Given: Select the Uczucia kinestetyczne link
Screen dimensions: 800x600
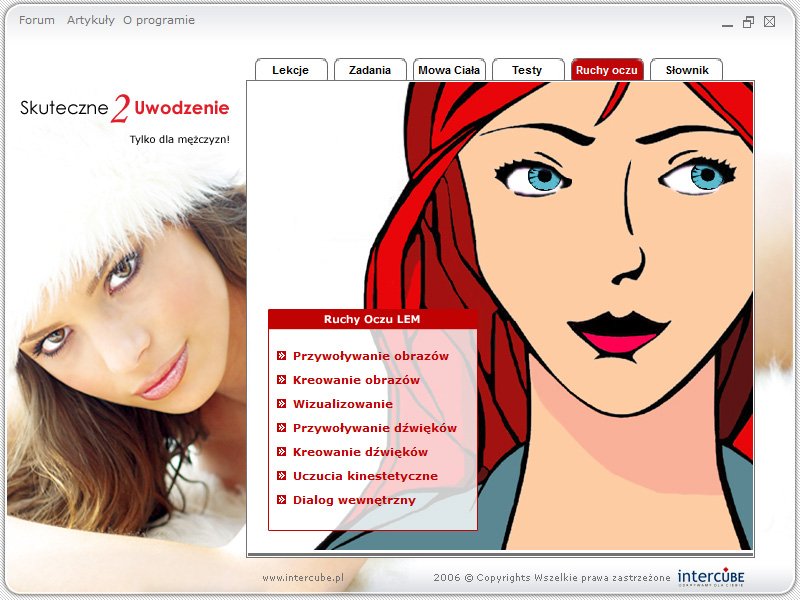Looking at the screenshot, I should (365, 476).
